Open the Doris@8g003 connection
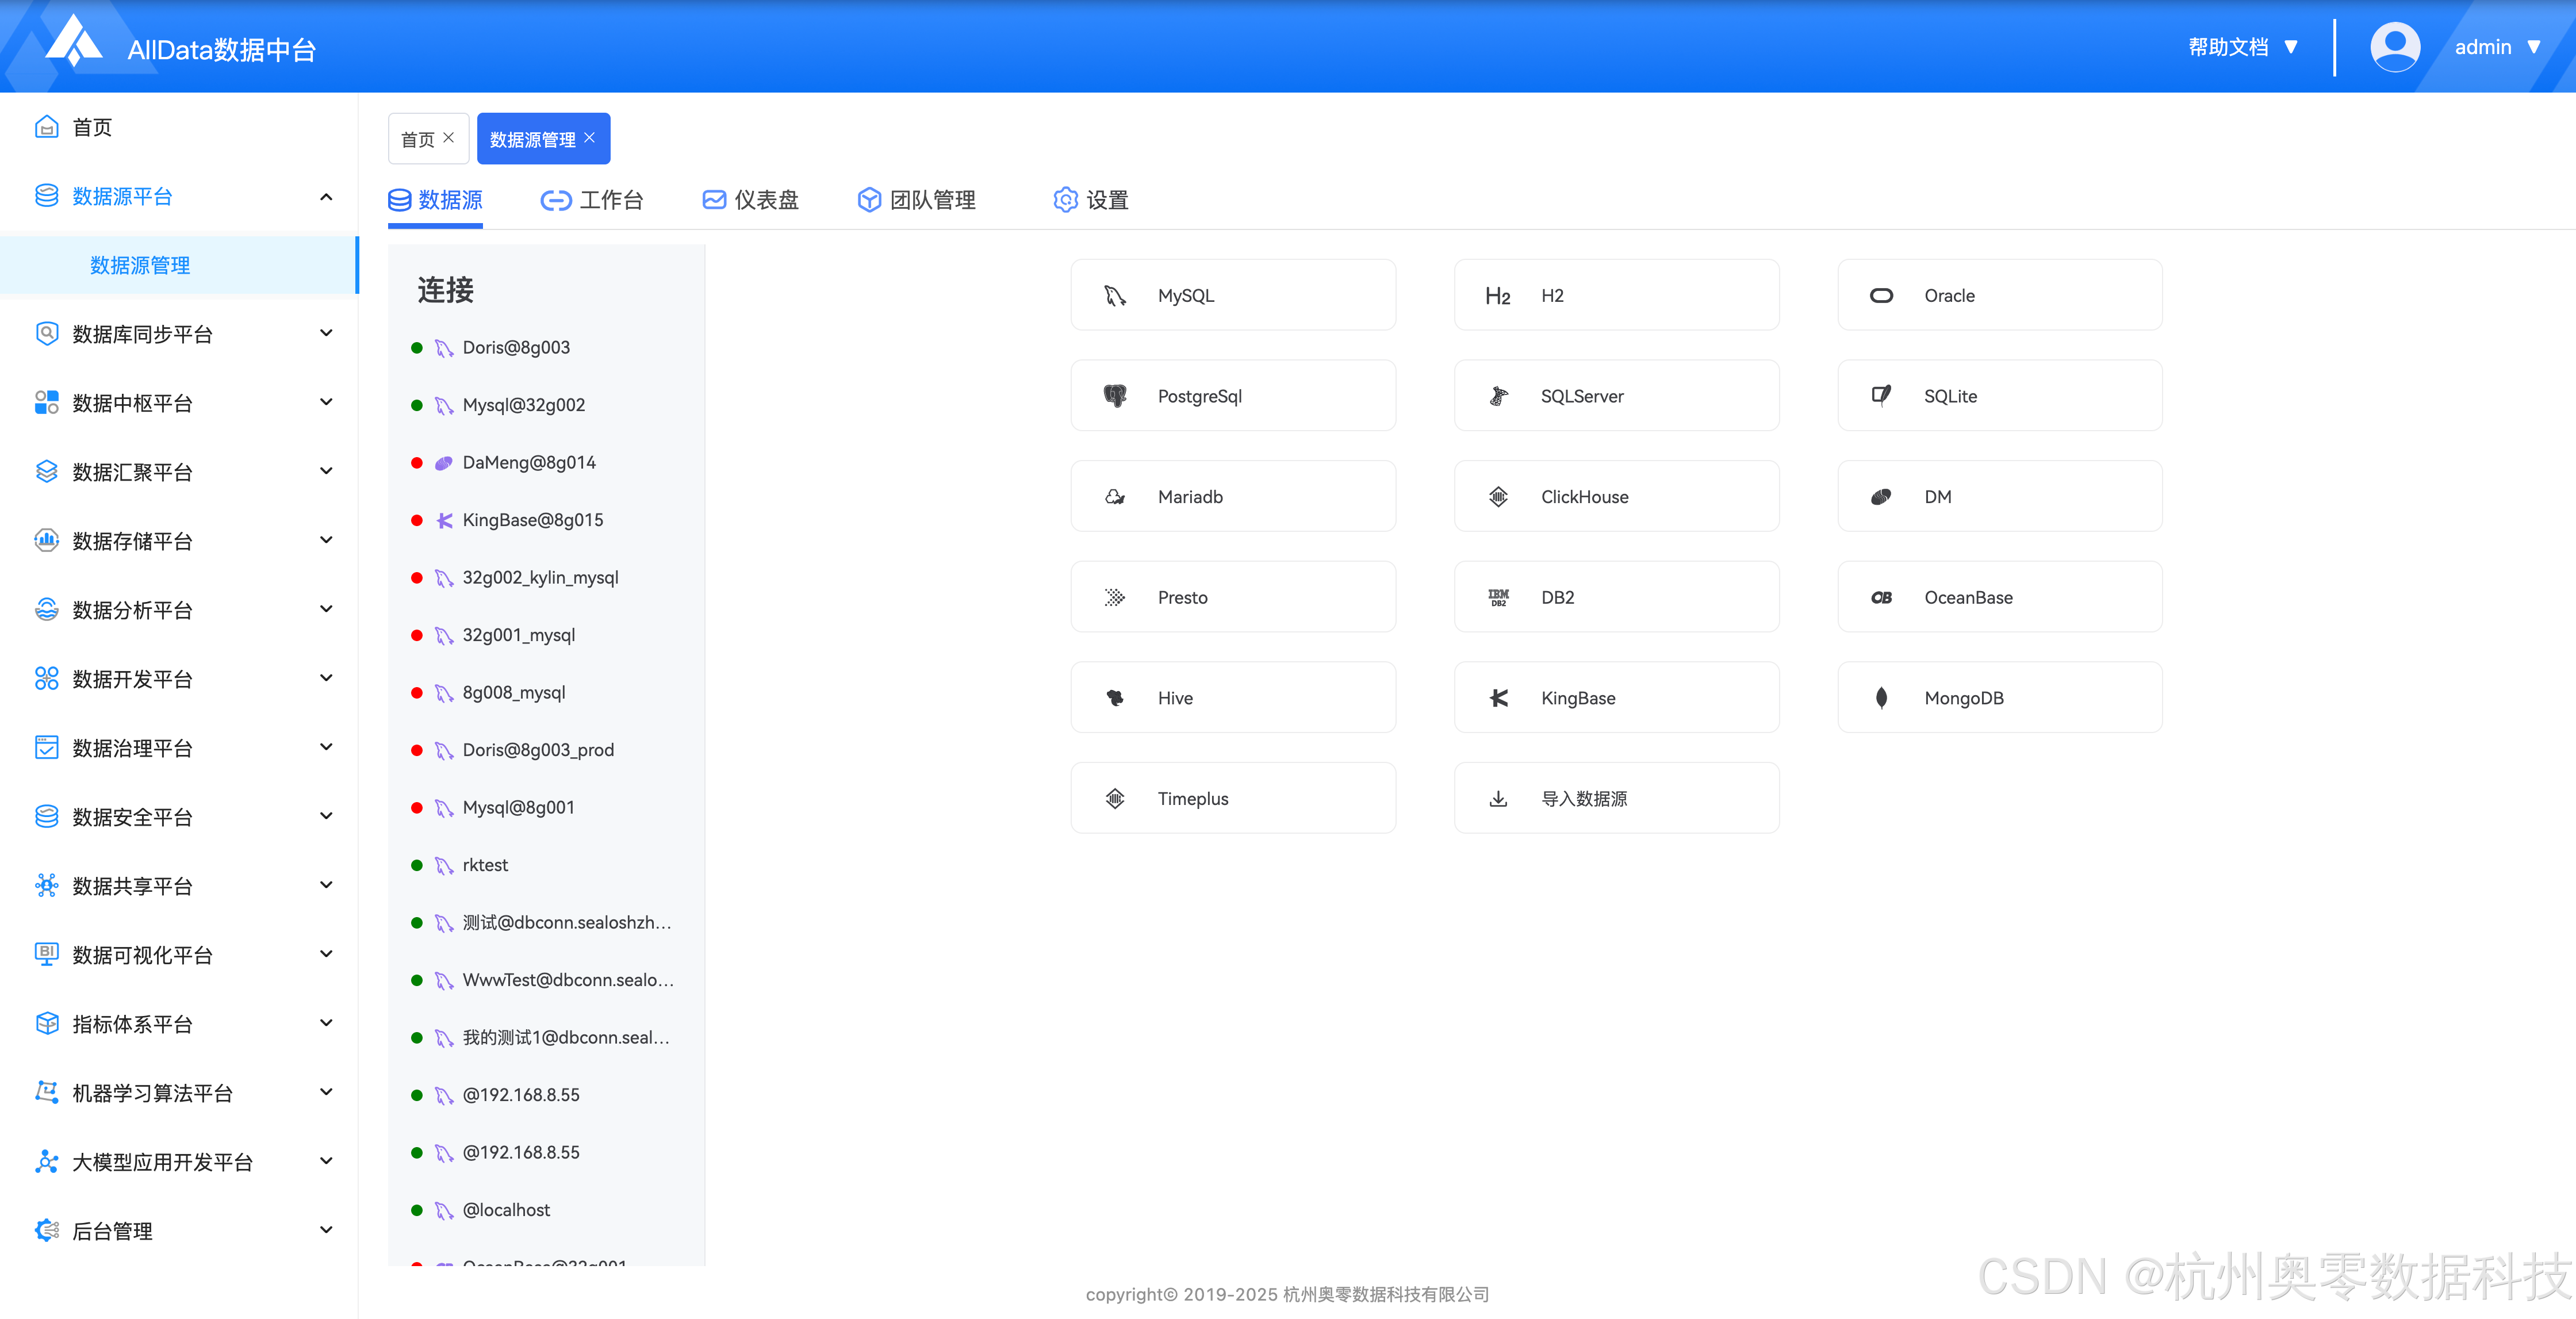The image size is (2576, 1319). point(516,348)
